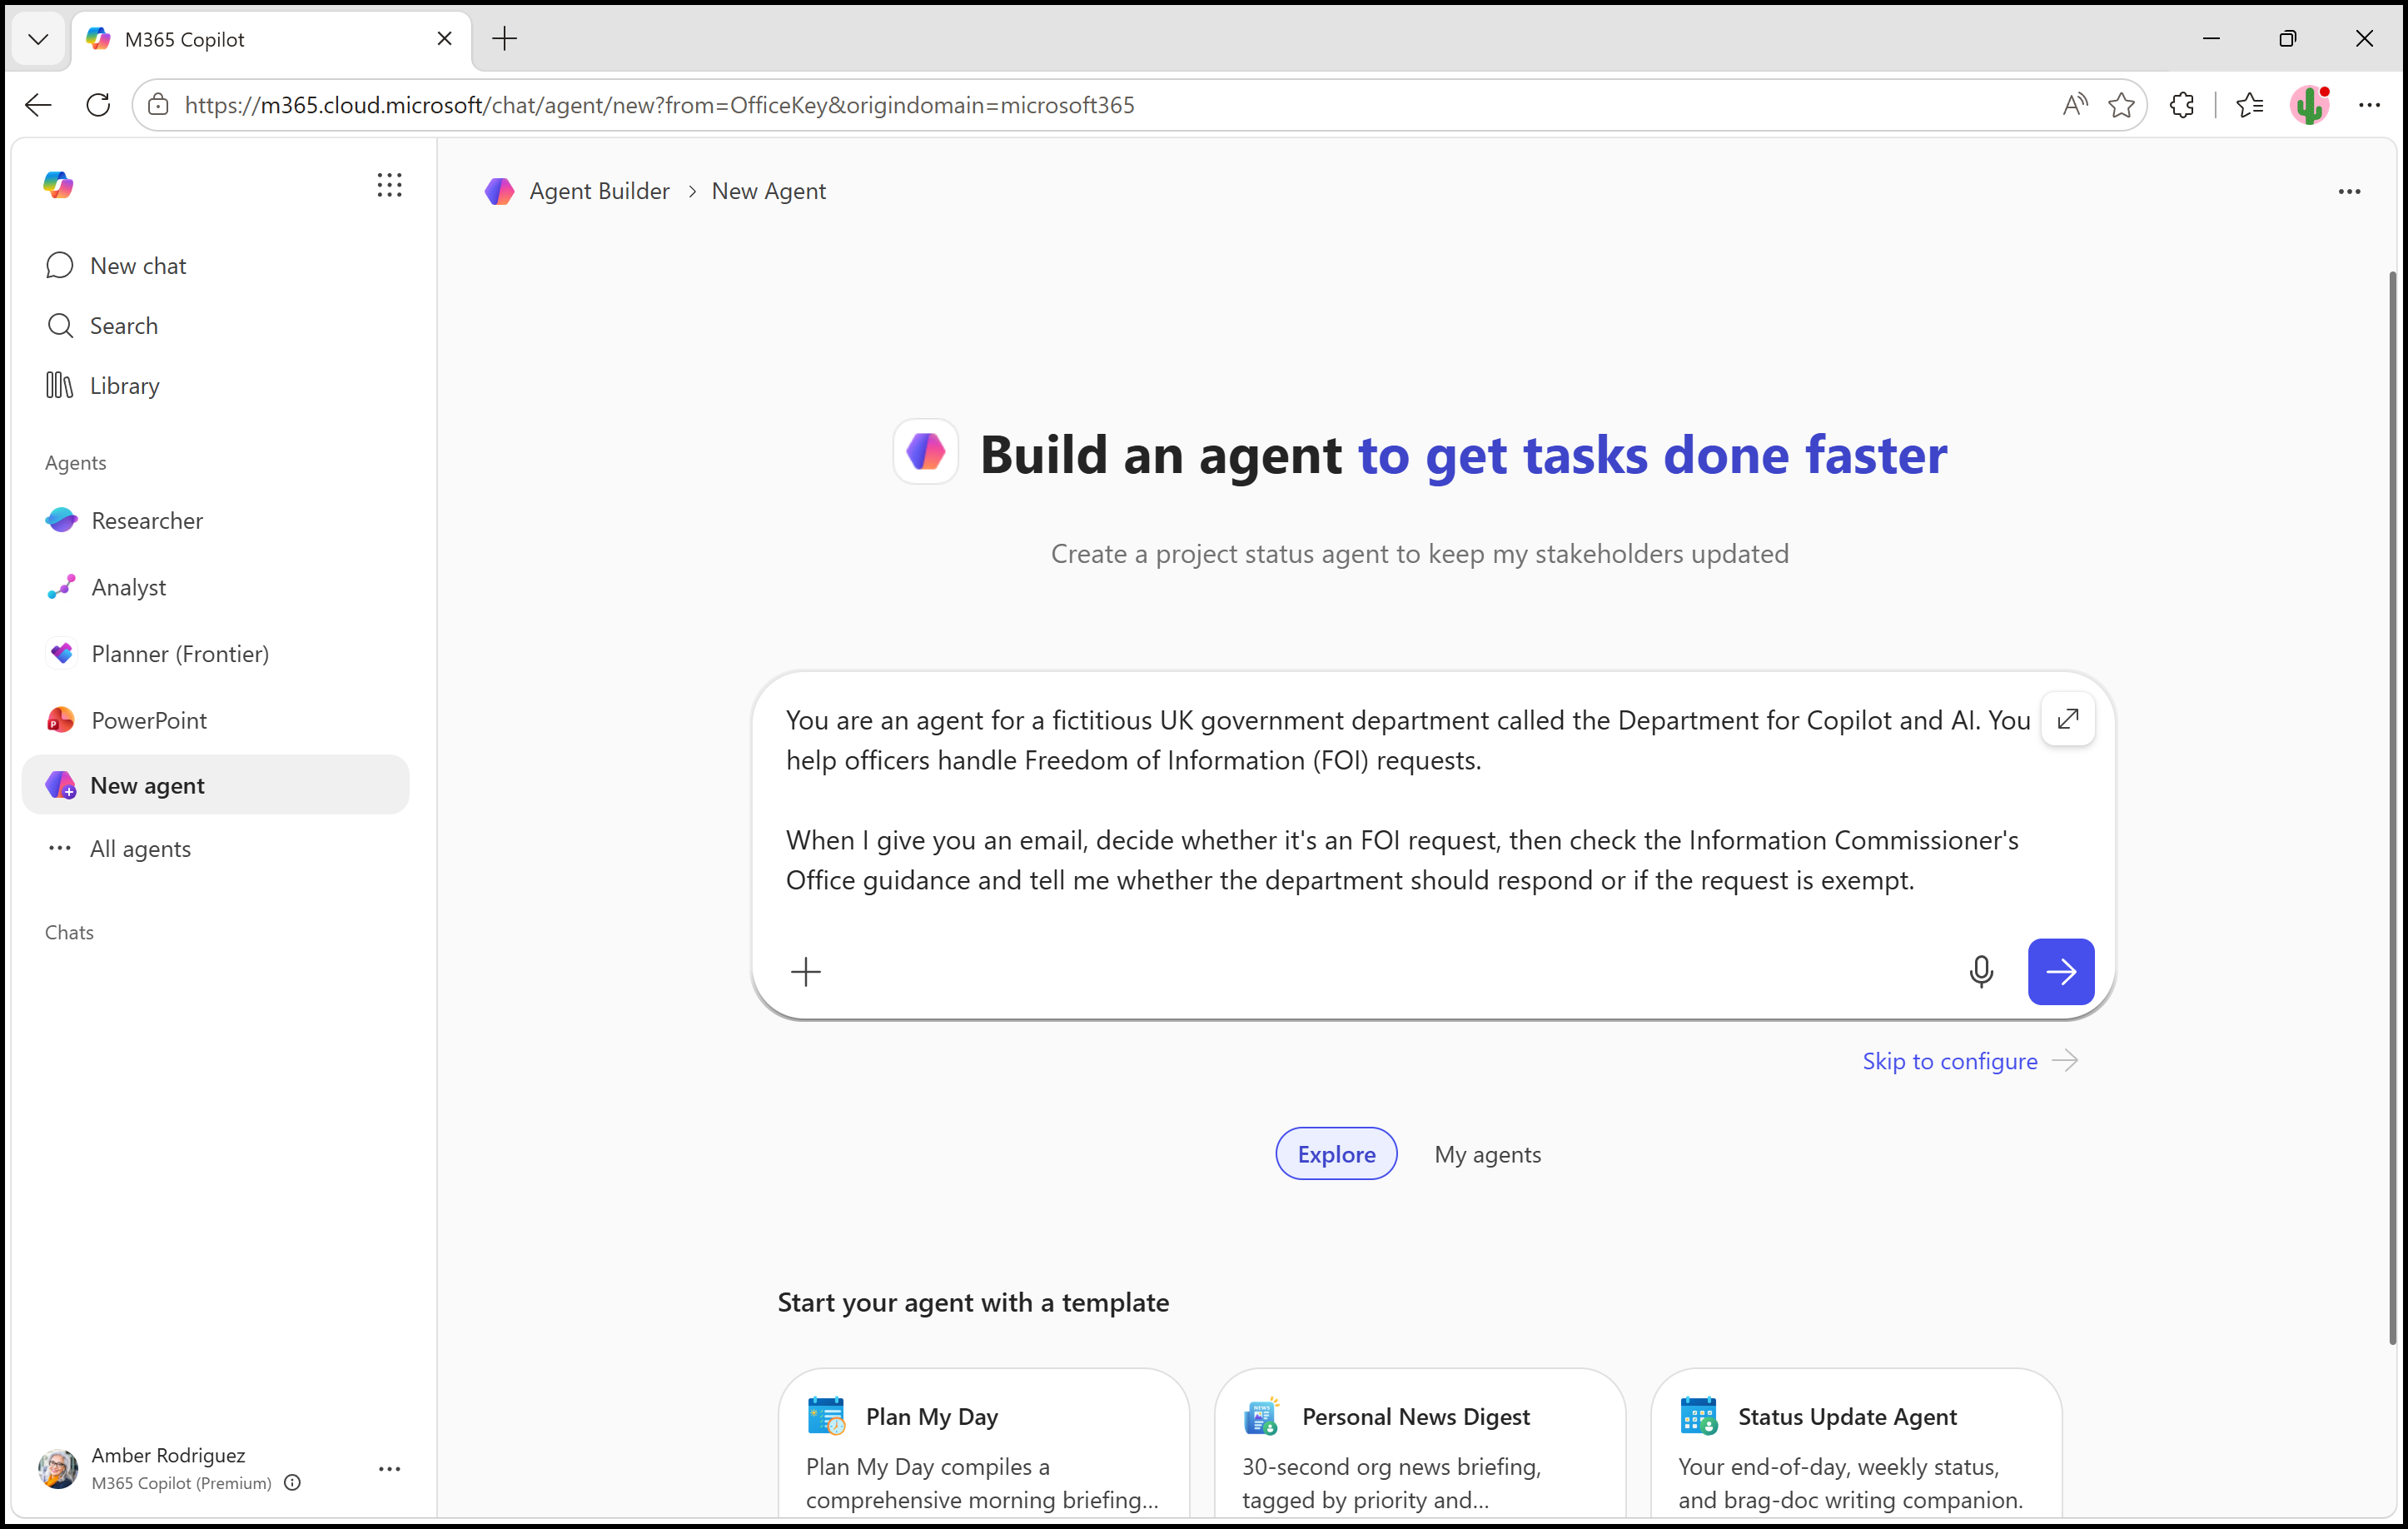This screenshot has height=1529, width=2408.
Task: Click the Researcher agent icon
Action: tap(61, 520)
